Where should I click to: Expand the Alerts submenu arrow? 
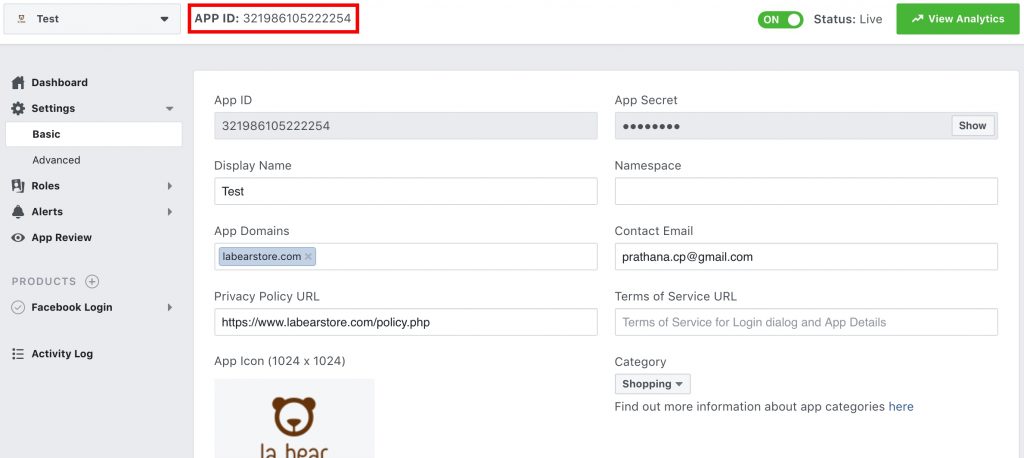[x=170, y=212]
